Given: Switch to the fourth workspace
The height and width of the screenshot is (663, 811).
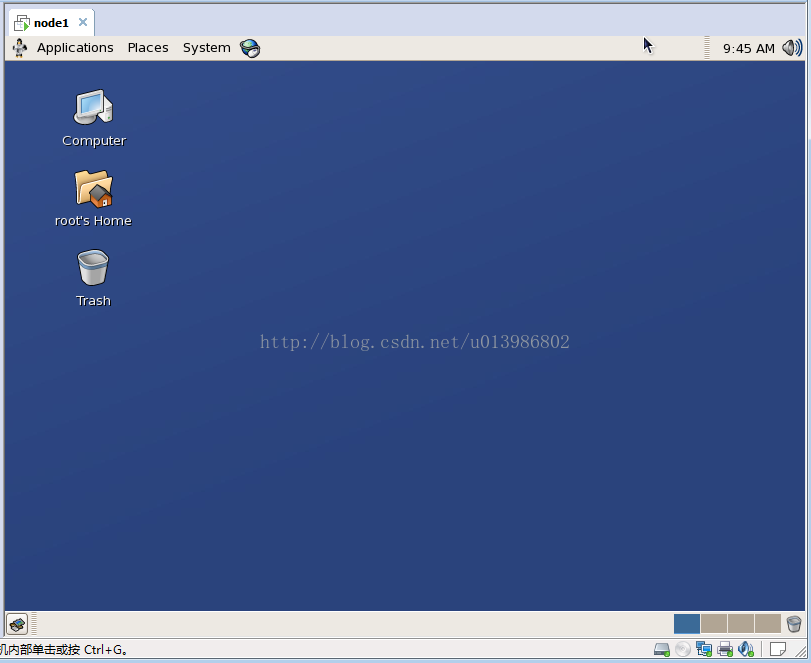Looking at the screenshot, I should coord(768,624).
